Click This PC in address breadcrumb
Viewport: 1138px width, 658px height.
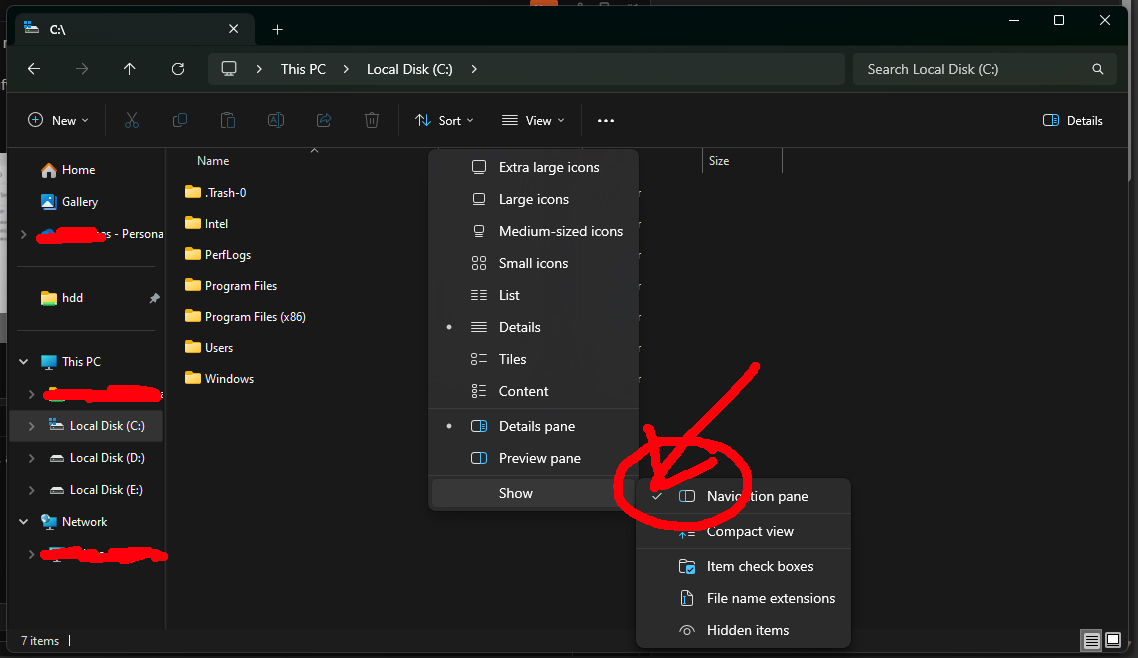pos(303,69)
